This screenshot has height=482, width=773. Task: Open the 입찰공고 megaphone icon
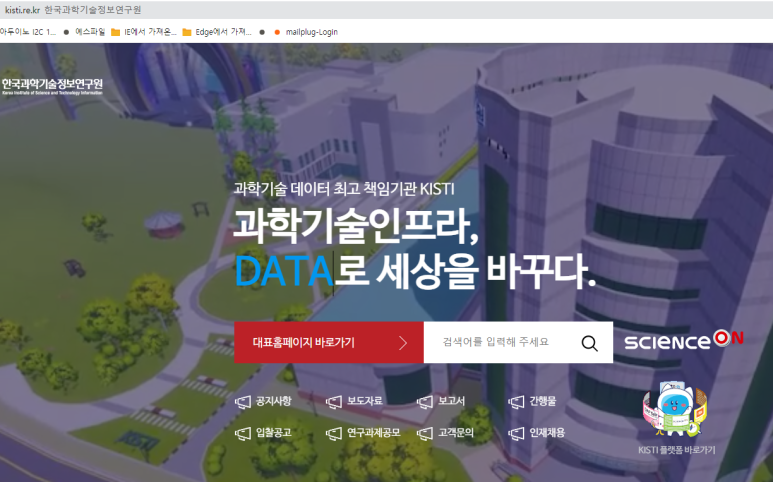tap(243, 434)
